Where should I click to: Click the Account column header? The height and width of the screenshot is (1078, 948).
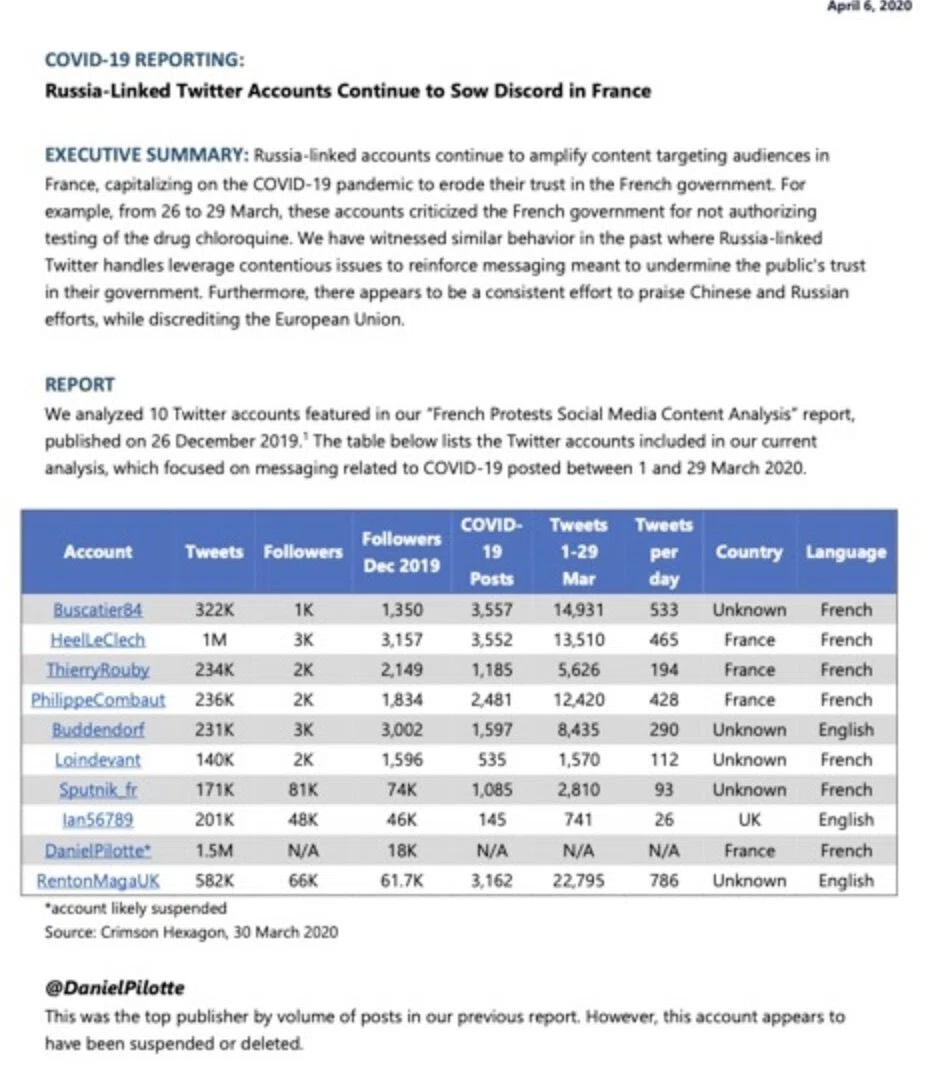coord(98,552)
